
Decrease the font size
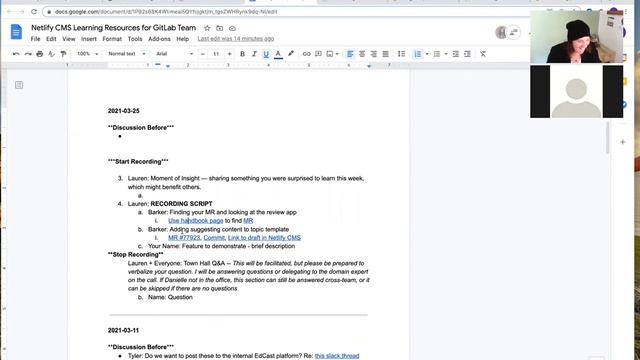[202, 54]
